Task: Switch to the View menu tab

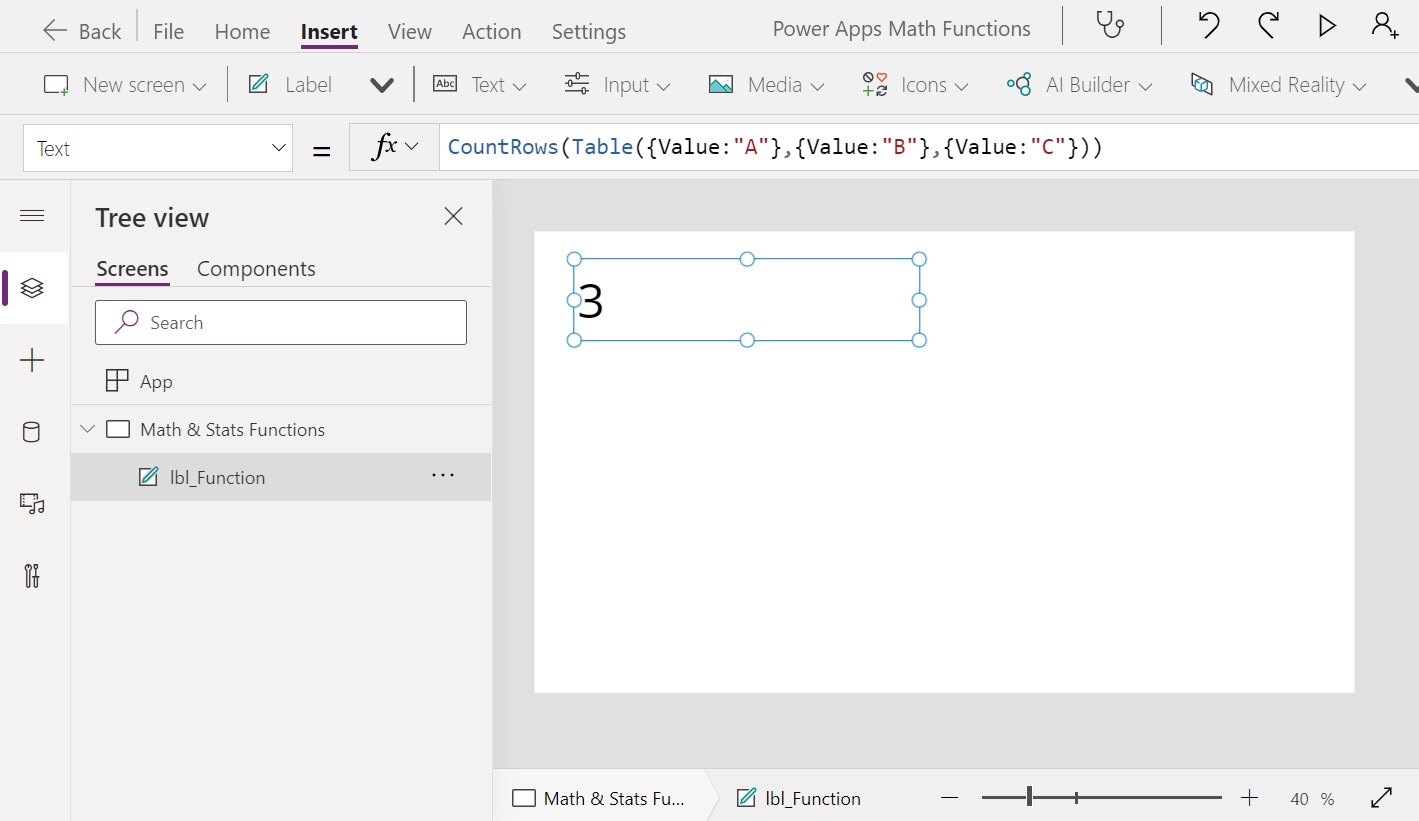Action: coord(409,32)
